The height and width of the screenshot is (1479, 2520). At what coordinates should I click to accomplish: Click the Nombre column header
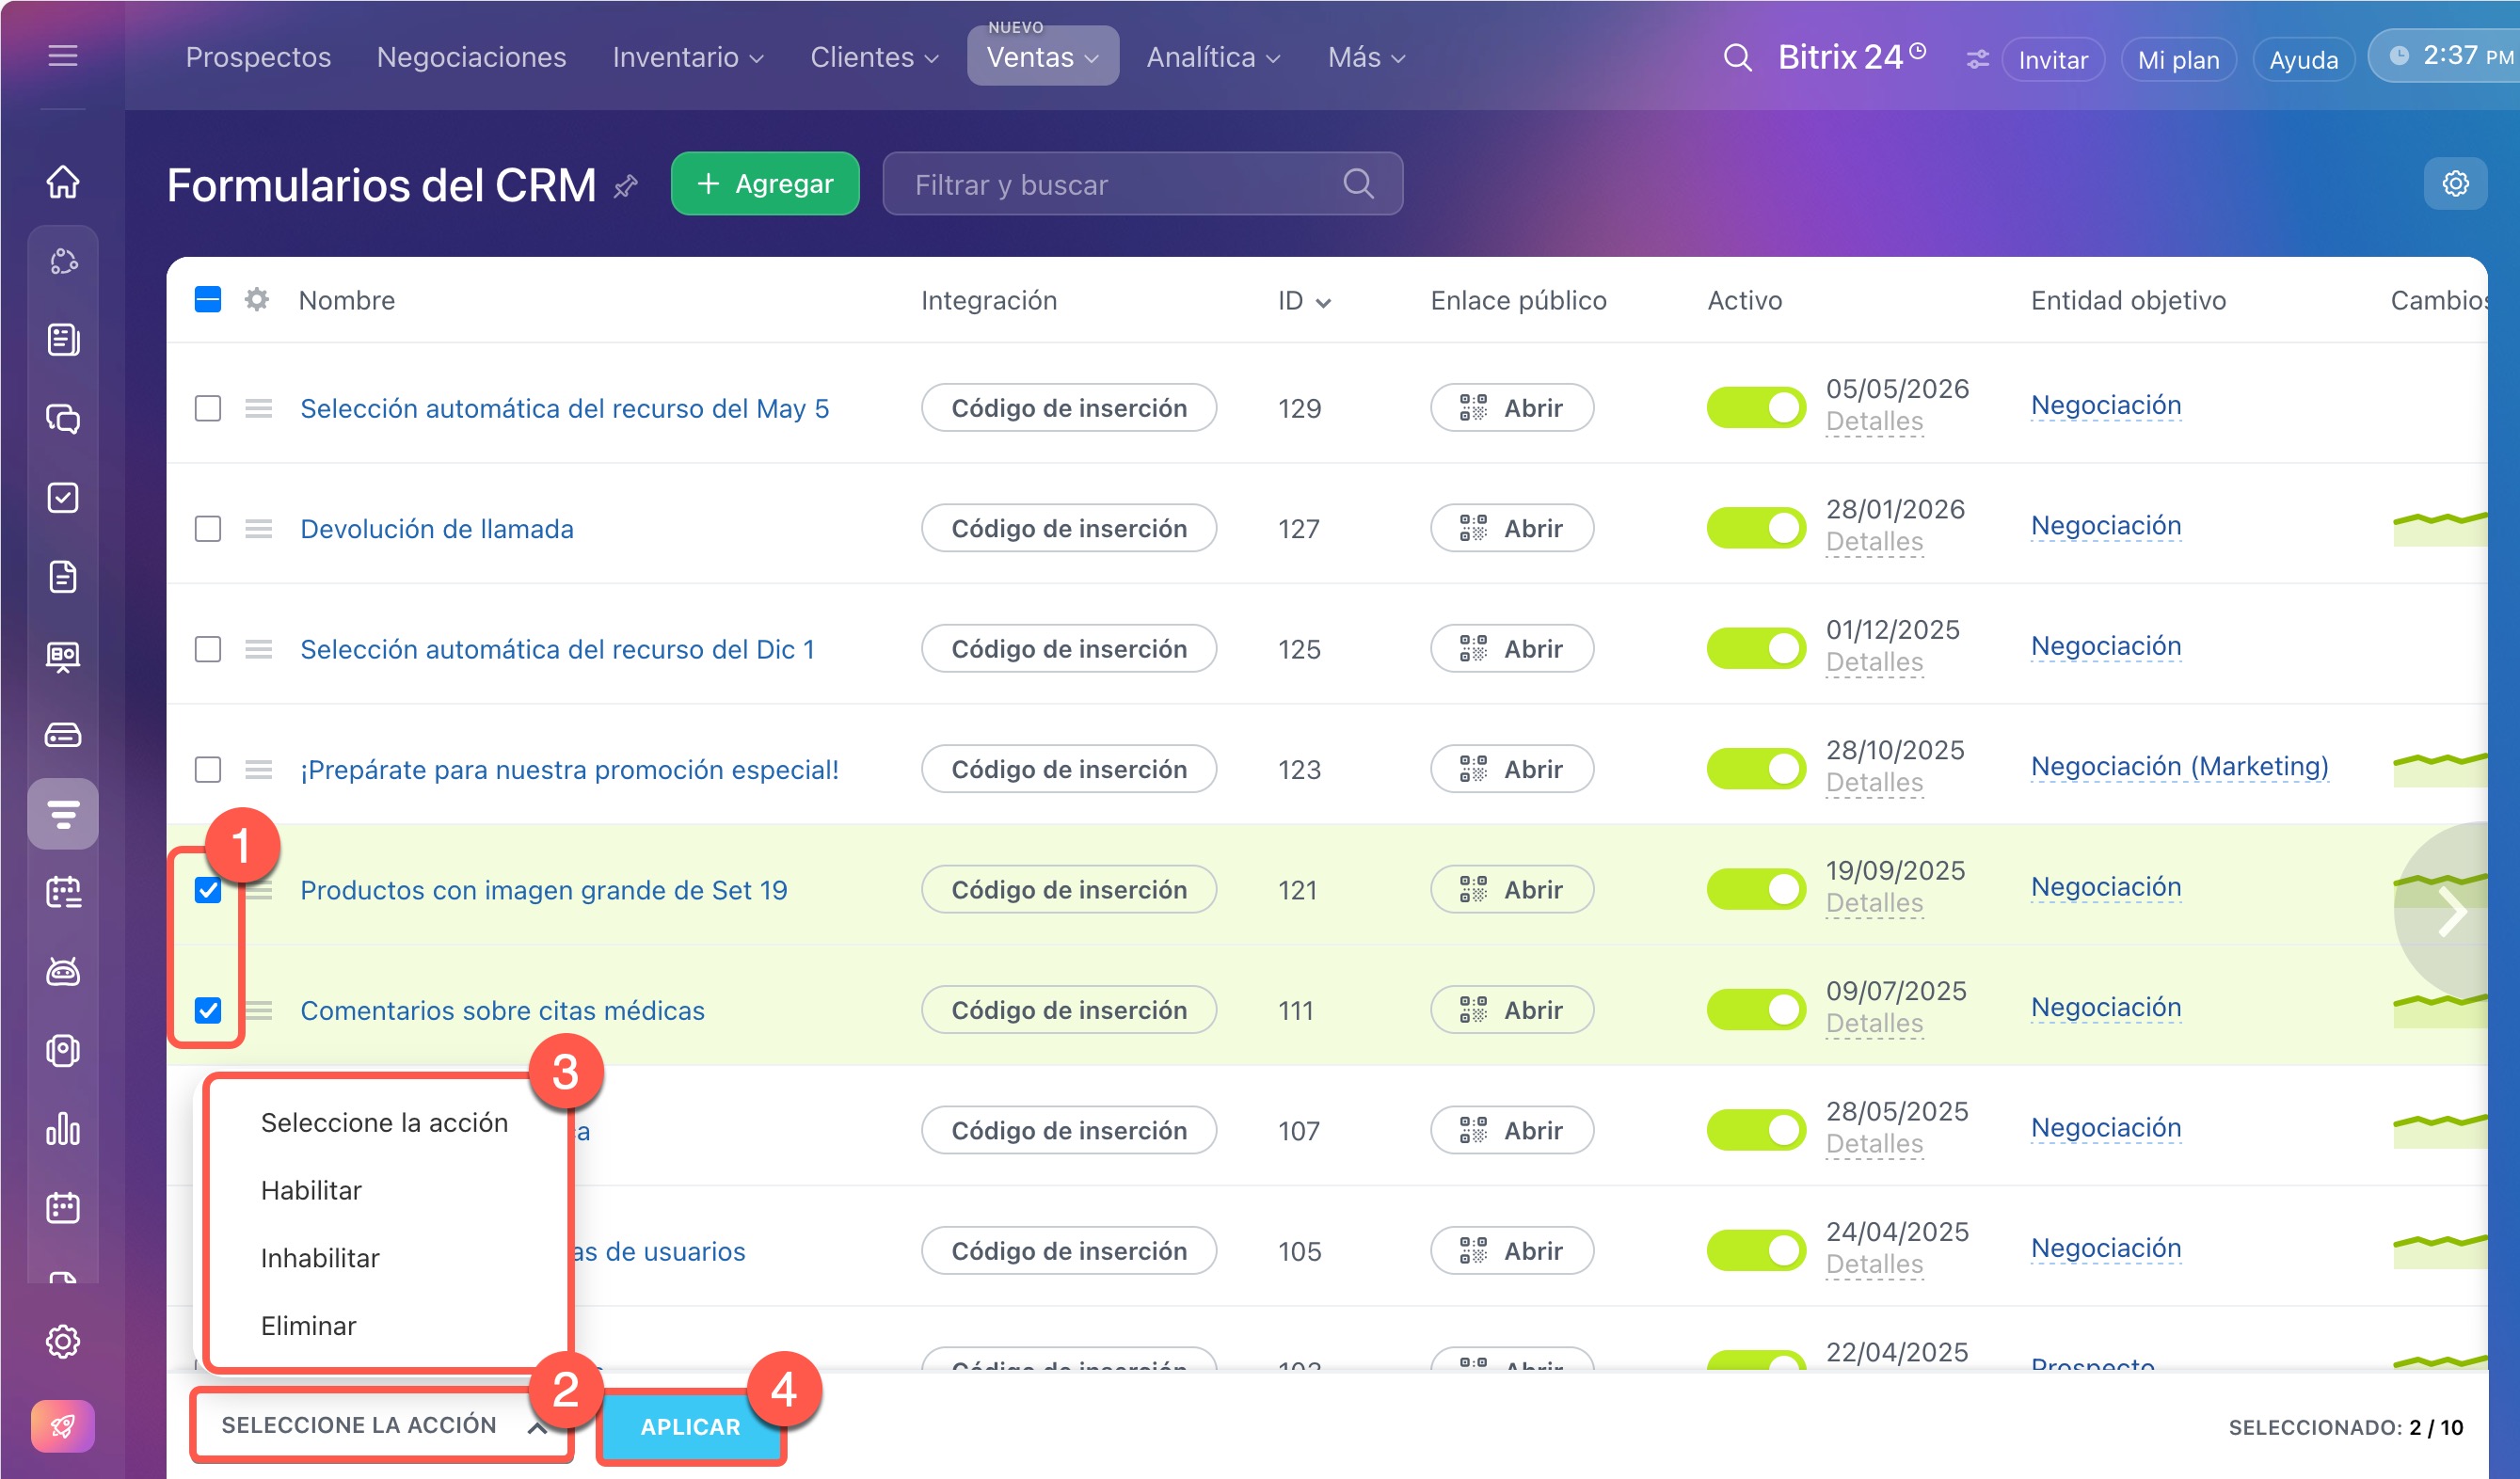[x=347, y=300]
